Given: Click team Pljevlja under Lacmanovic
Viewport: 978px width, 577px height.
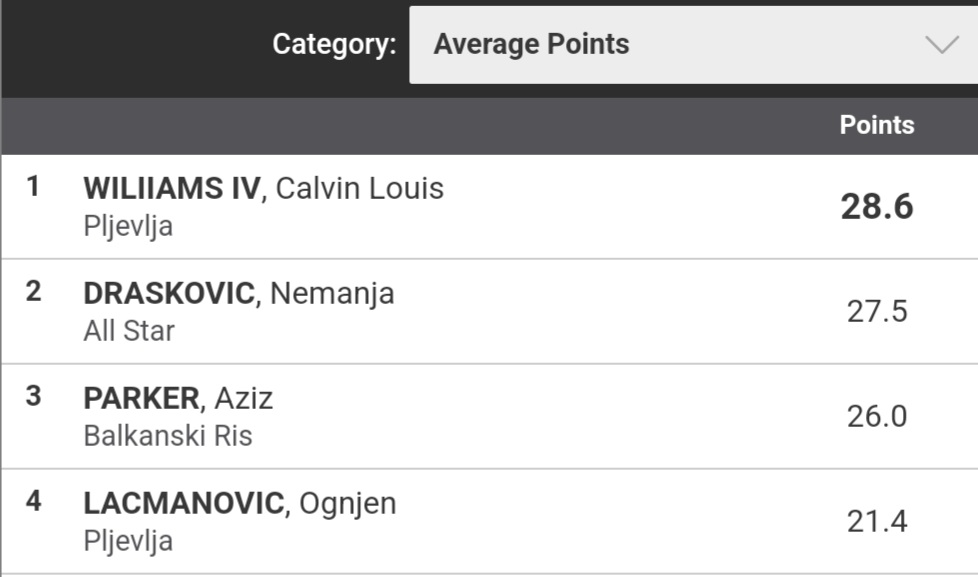Looking at the screenshot, I should coord(128,541).
